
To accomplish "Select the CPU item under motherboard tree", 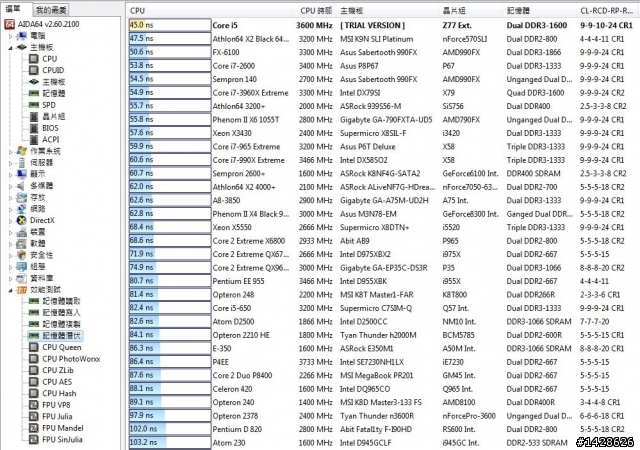I will 49,59.
